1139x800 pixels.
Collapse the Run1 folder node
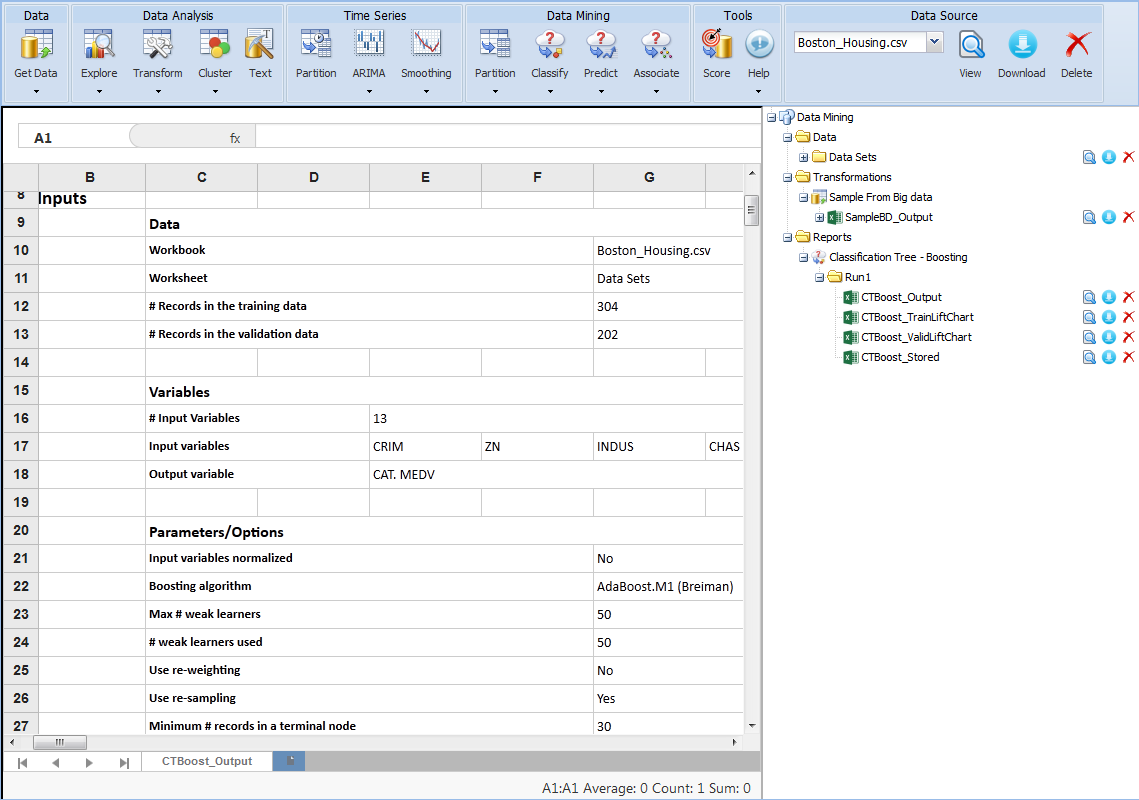(x=820, y=277)
